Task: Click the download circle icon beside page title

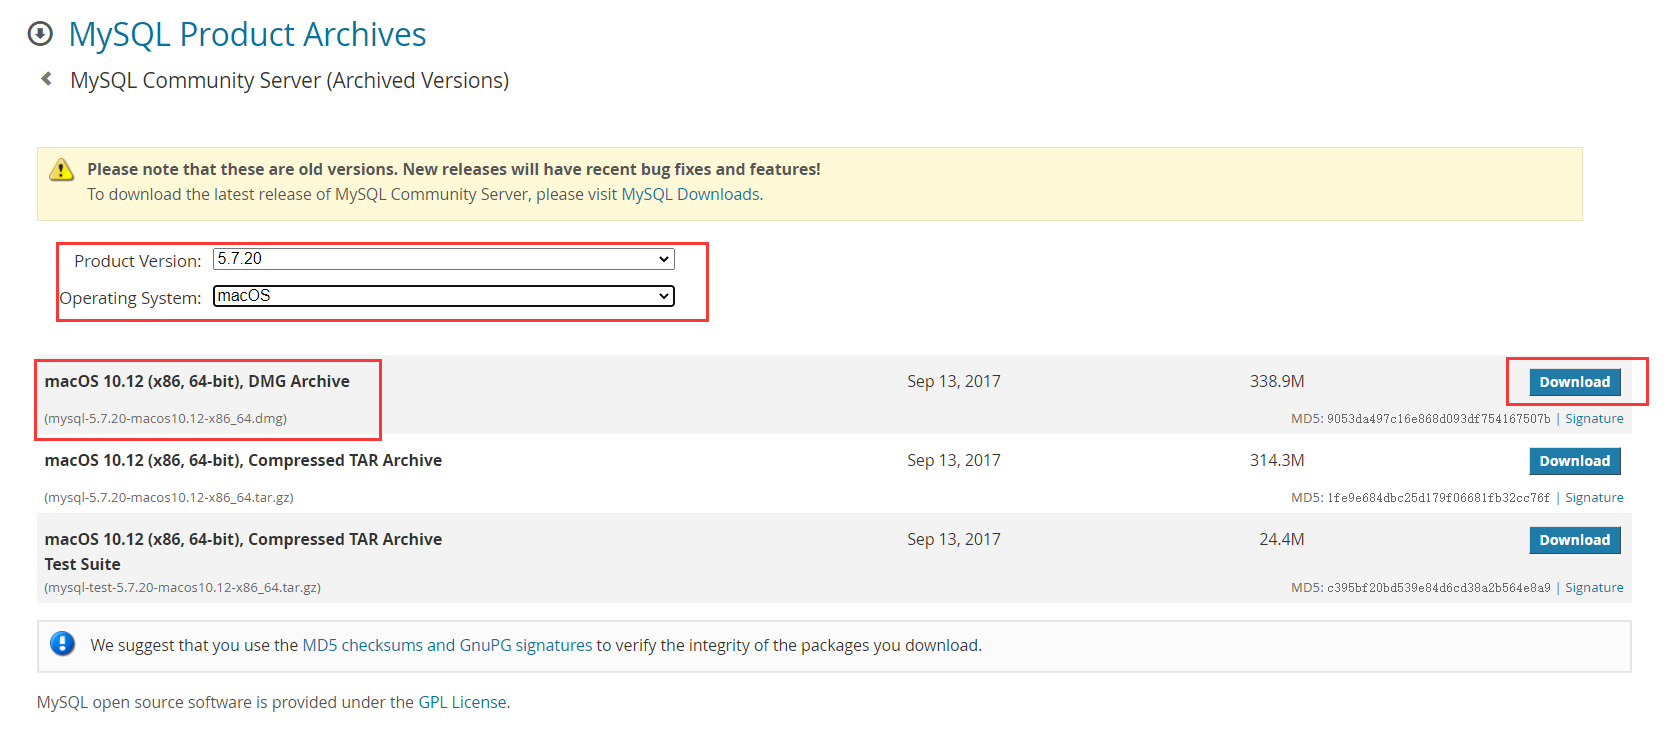Action: coord(40,34)
